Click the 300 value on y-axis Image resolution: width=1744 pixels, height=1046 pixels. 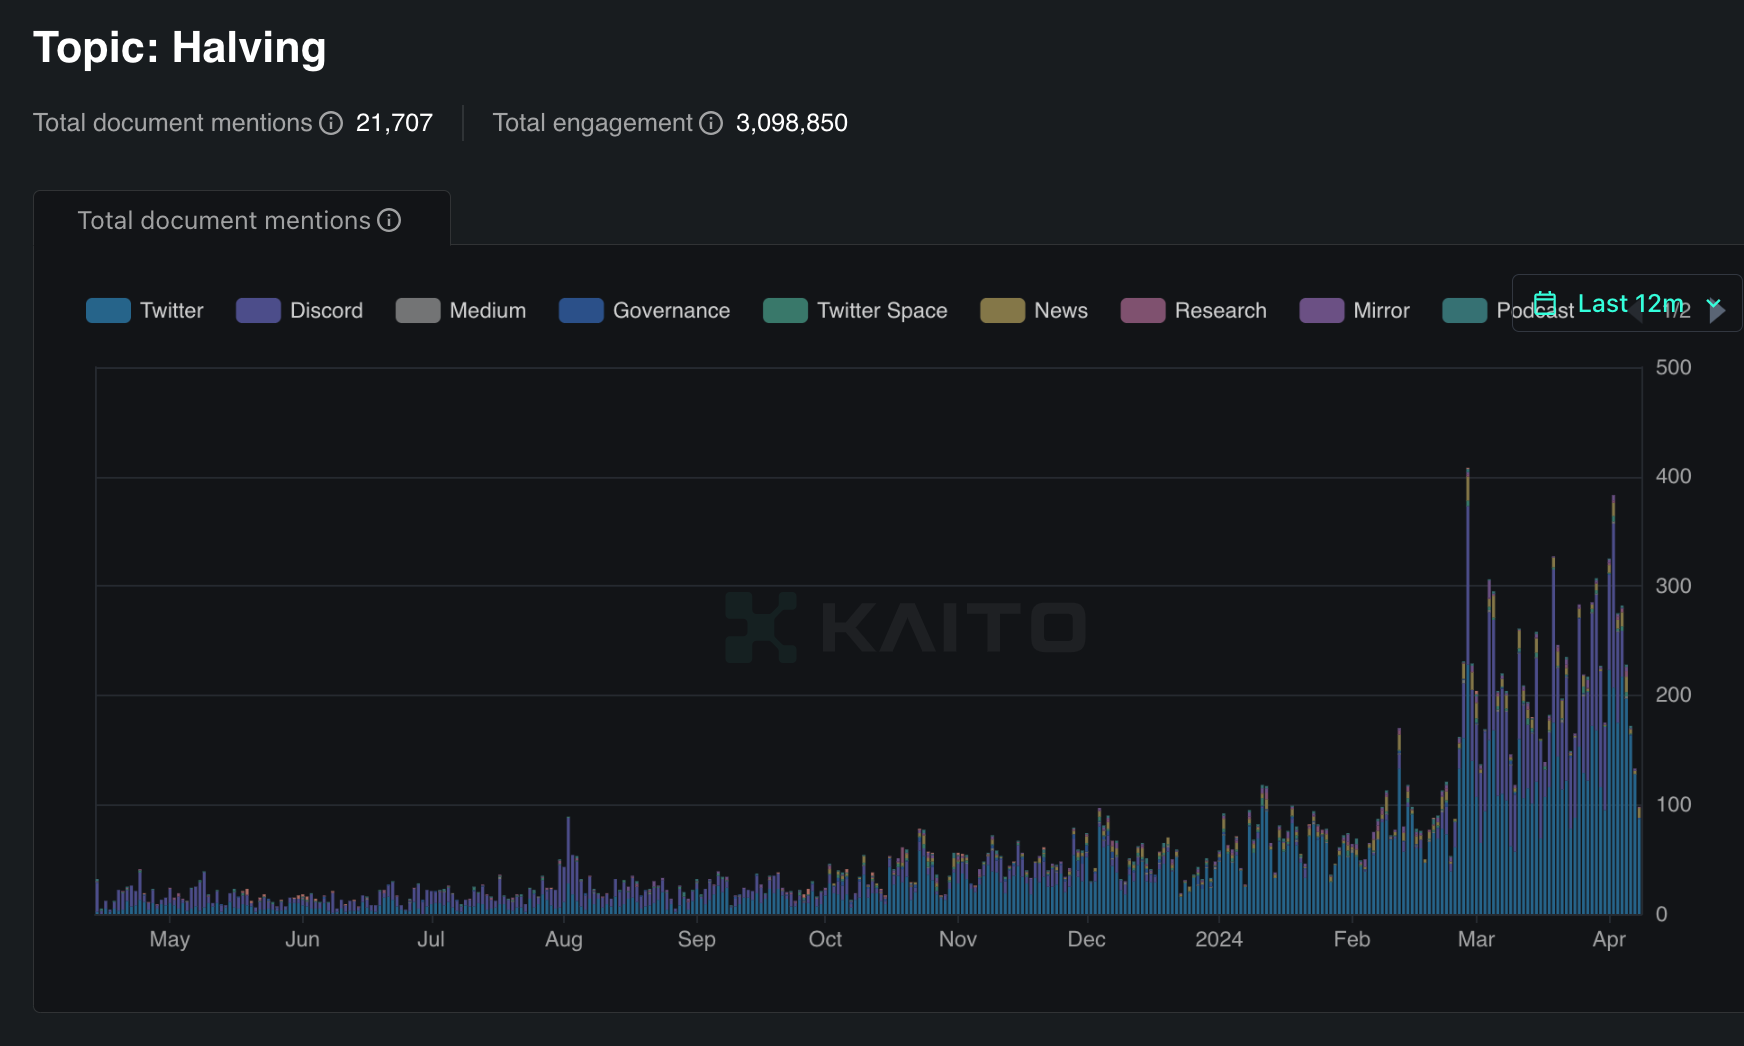(1674, 586)
